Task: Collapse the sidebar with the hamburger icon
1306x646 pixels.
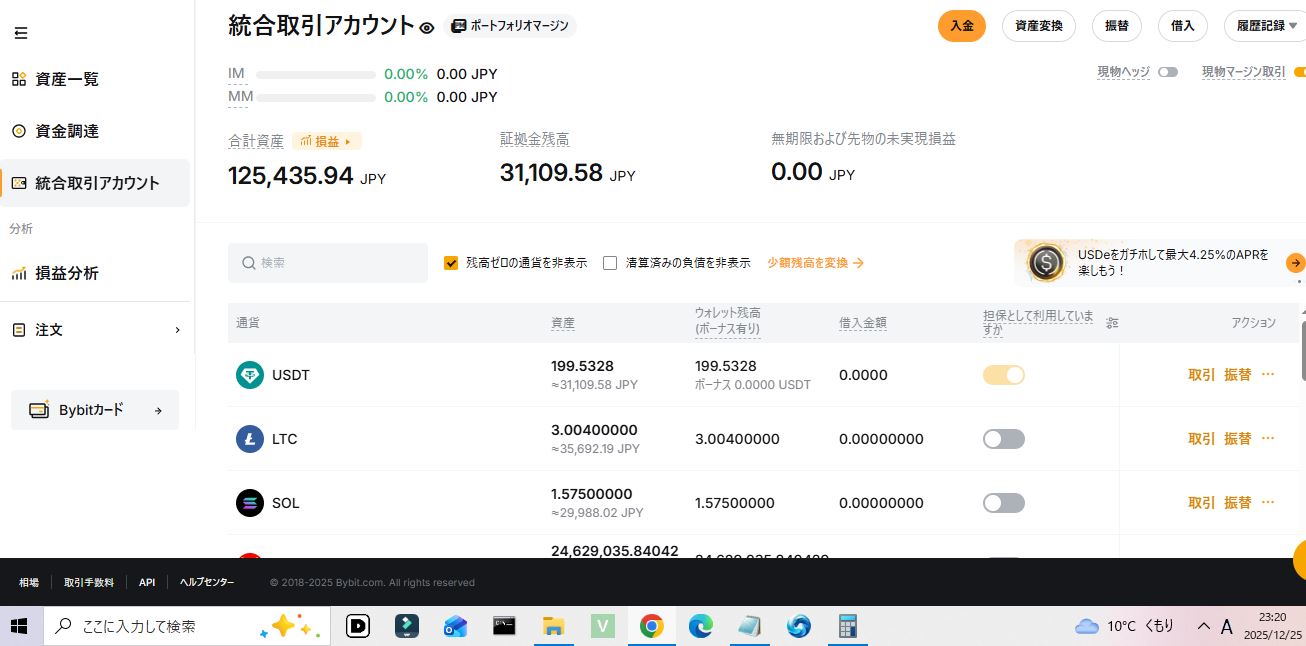Action: (x=20, y=33)
